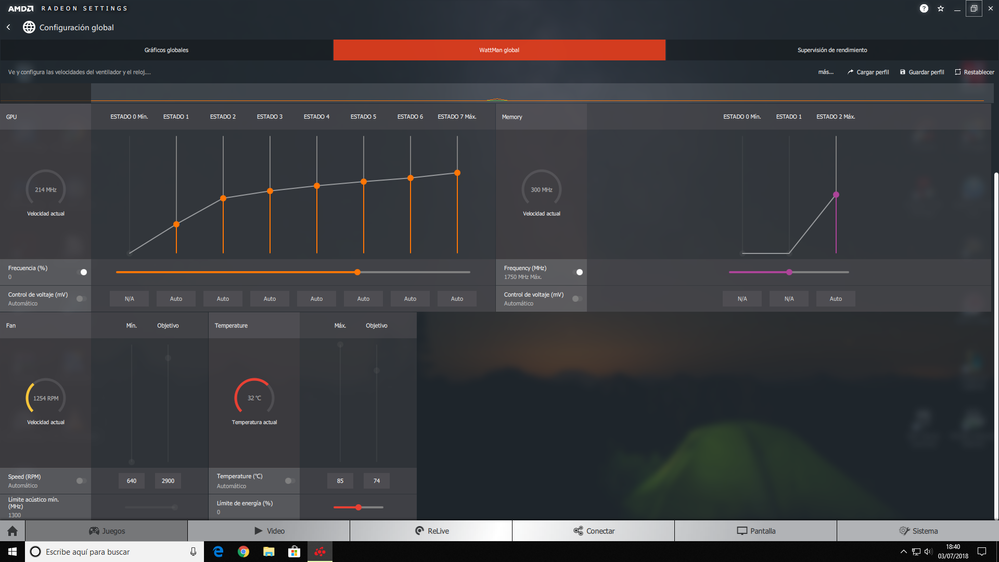Click the fan target speed 2900 field
The width and height of the screenshot is (999, 562).
point(168,480)
